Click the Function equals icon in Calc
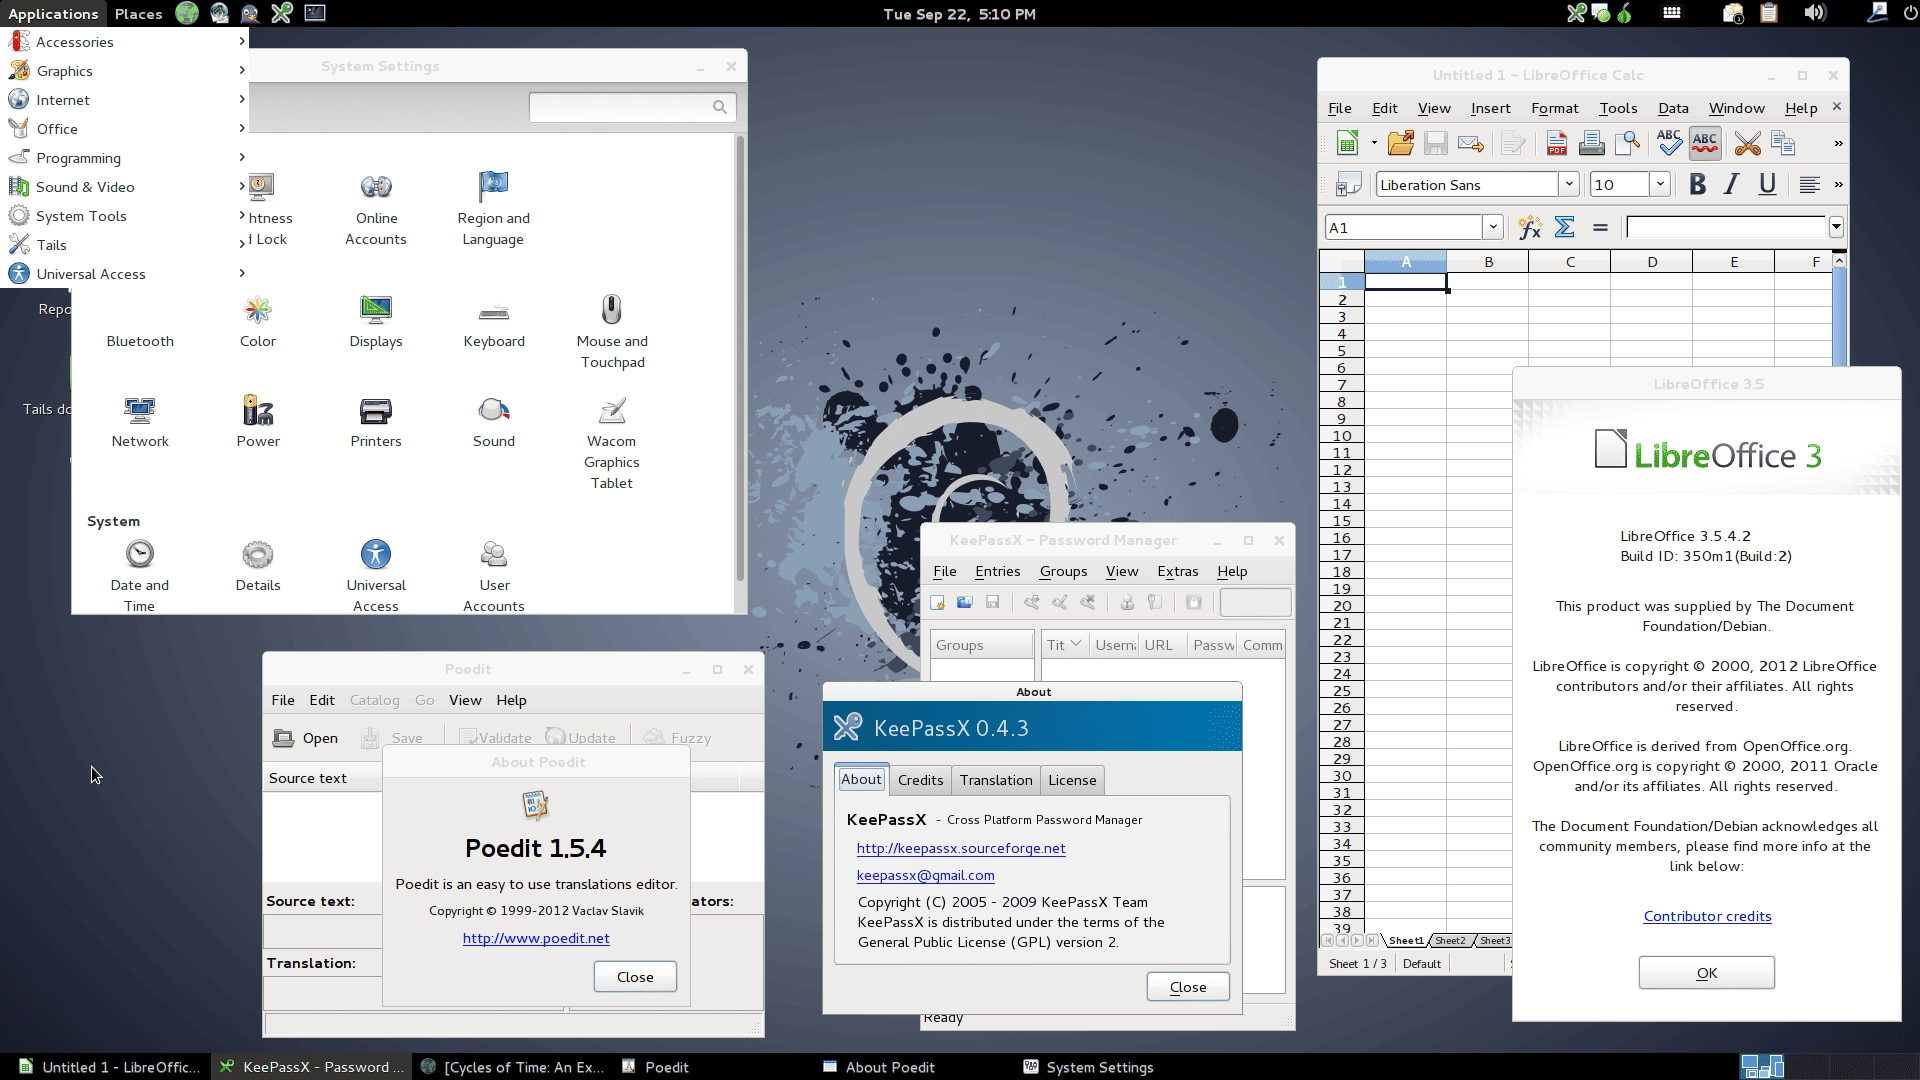The height and width of the screenshot is (1080, 1920). 1600,228
